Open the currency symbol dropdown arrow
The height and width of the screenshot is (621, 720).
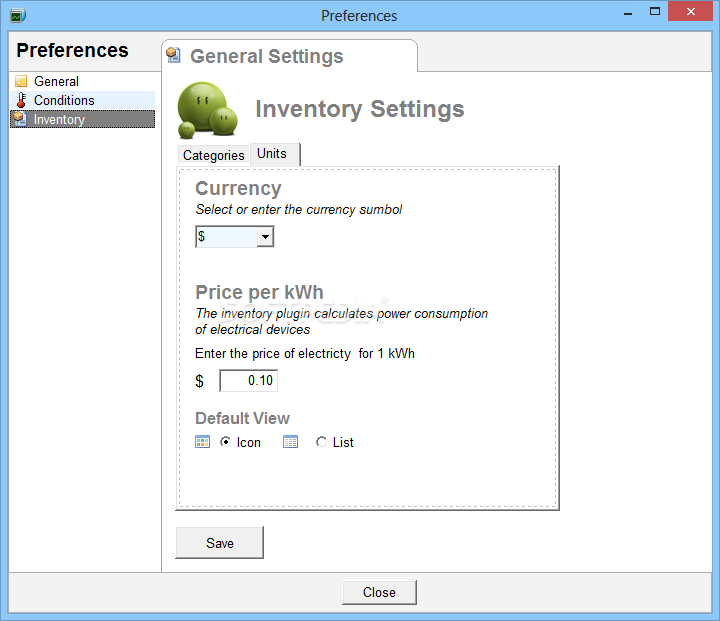point(265,237)
